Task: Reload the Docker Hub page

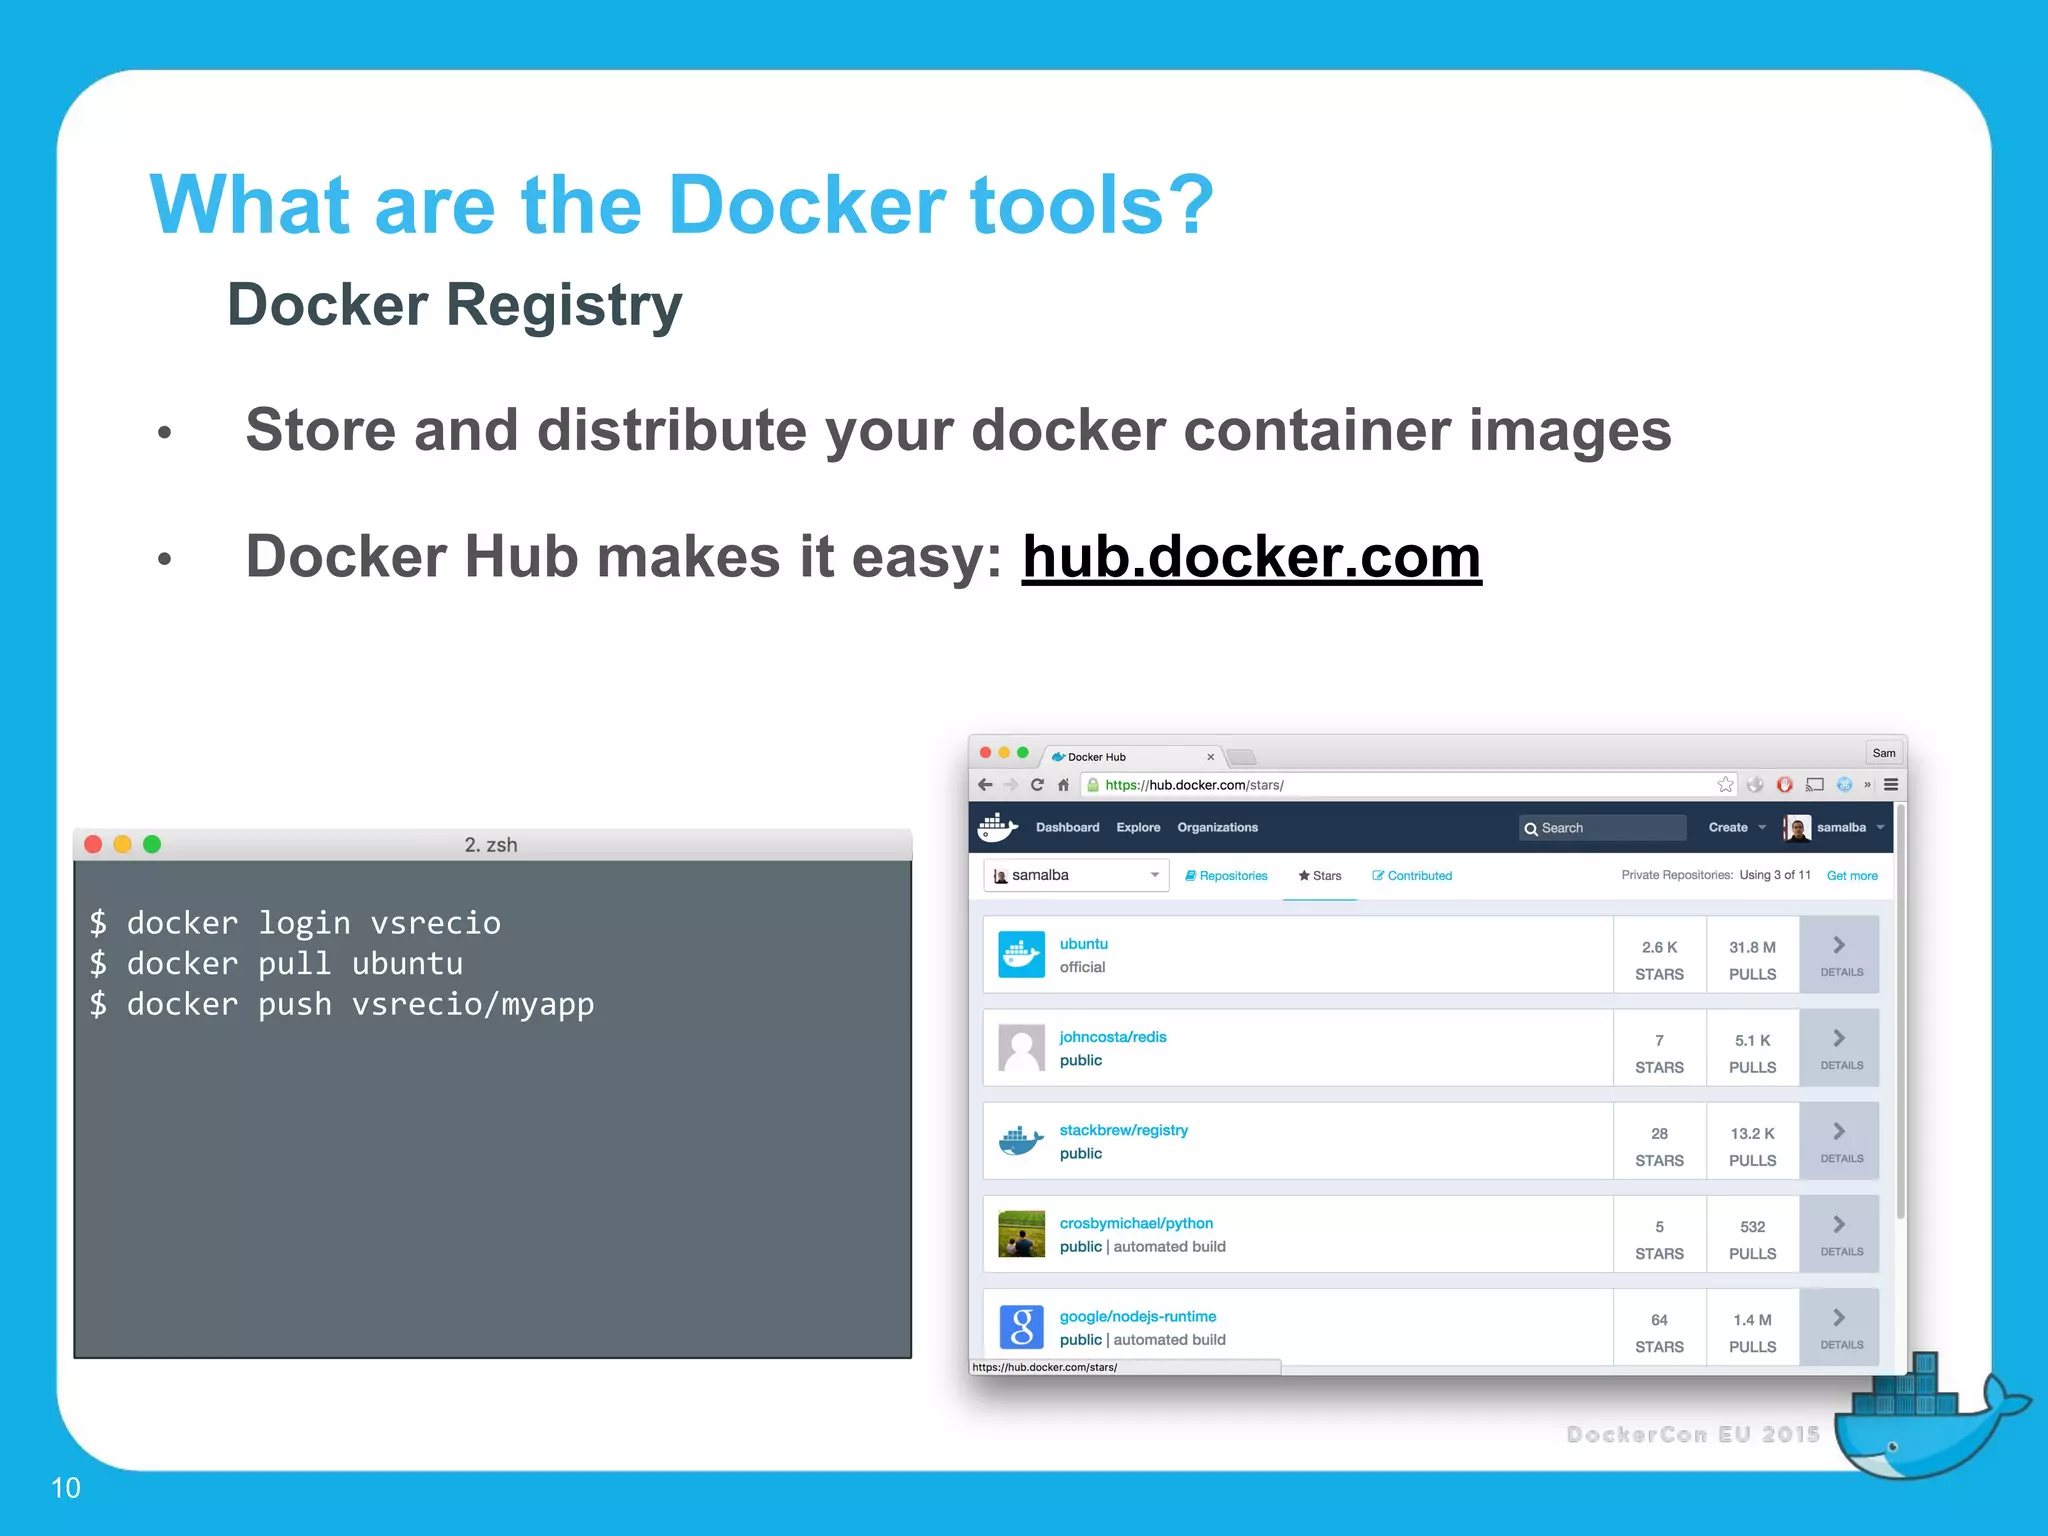Action: pyautogui.click(x=1037, y=785)
